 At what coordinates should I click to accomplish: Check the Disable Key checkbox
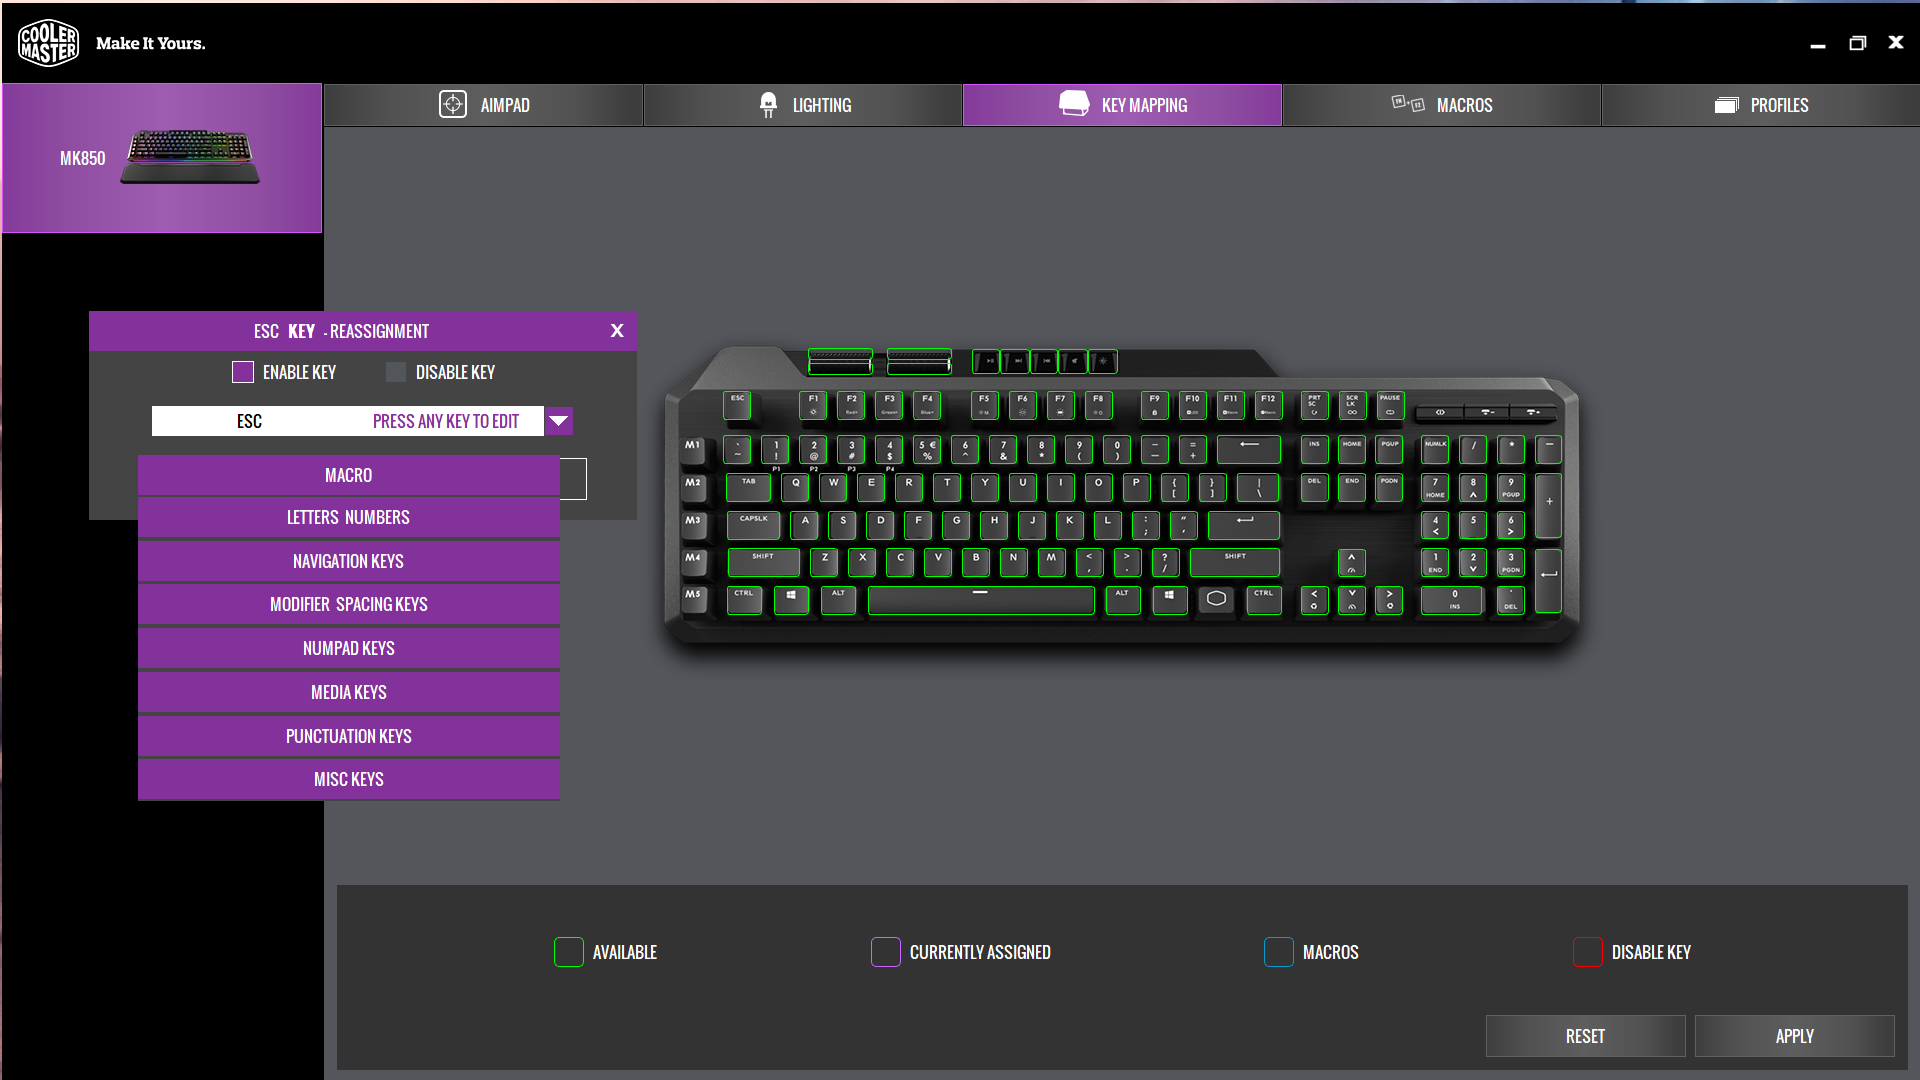pyautogui.click(x=396, y=372)
